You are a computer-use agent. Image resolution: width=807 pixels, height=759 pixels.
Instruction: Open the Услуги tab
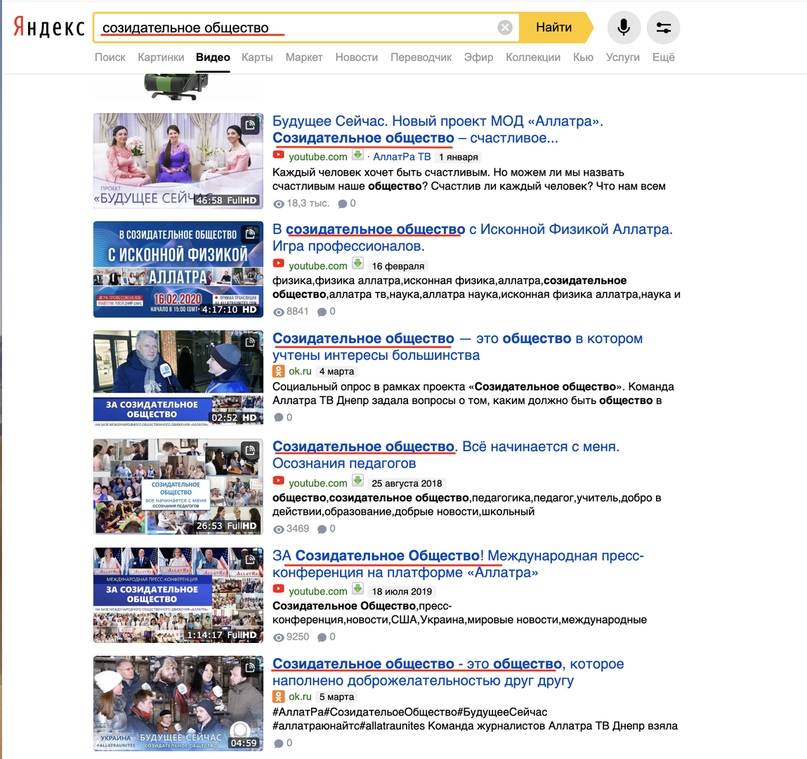coord(622,57)
